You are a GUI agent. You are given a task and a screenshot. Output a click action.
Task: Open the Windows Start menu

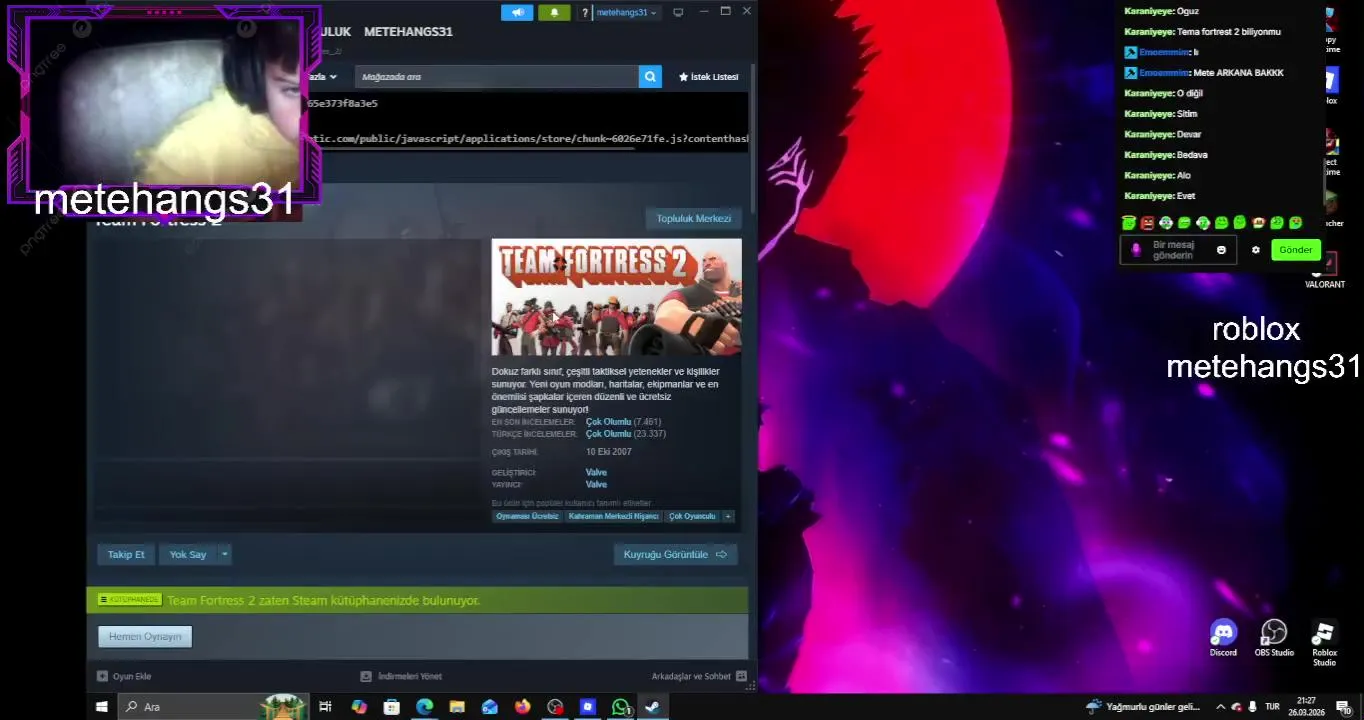(101, 707)
